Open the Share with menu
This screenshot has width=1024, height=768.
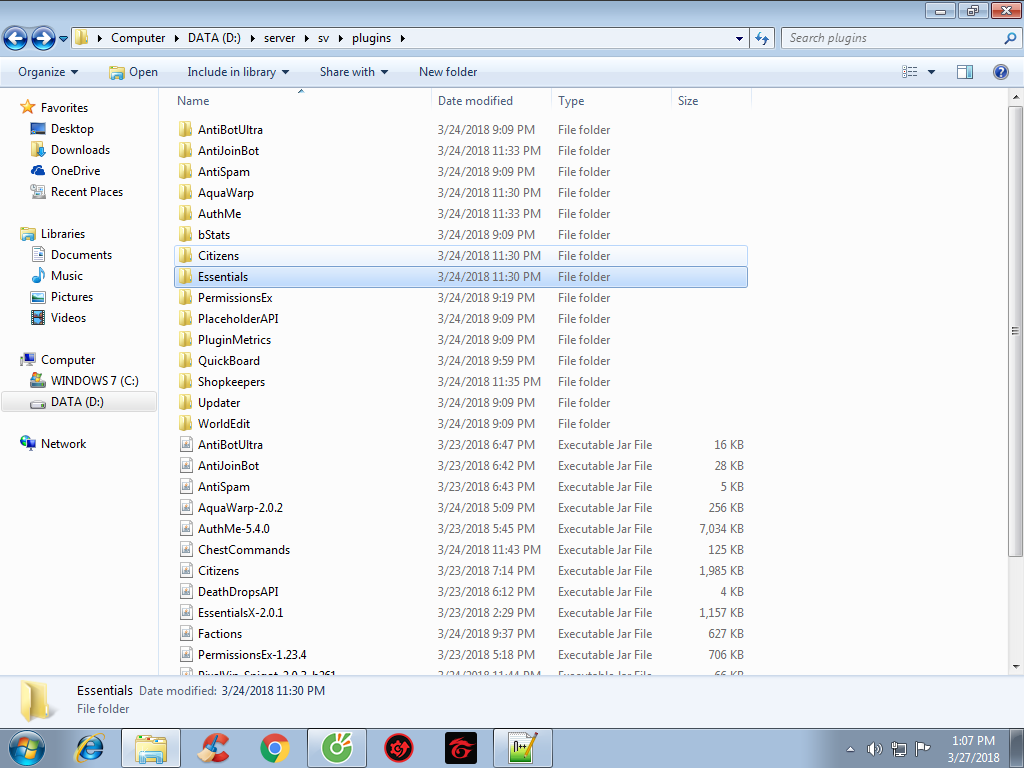353,72
